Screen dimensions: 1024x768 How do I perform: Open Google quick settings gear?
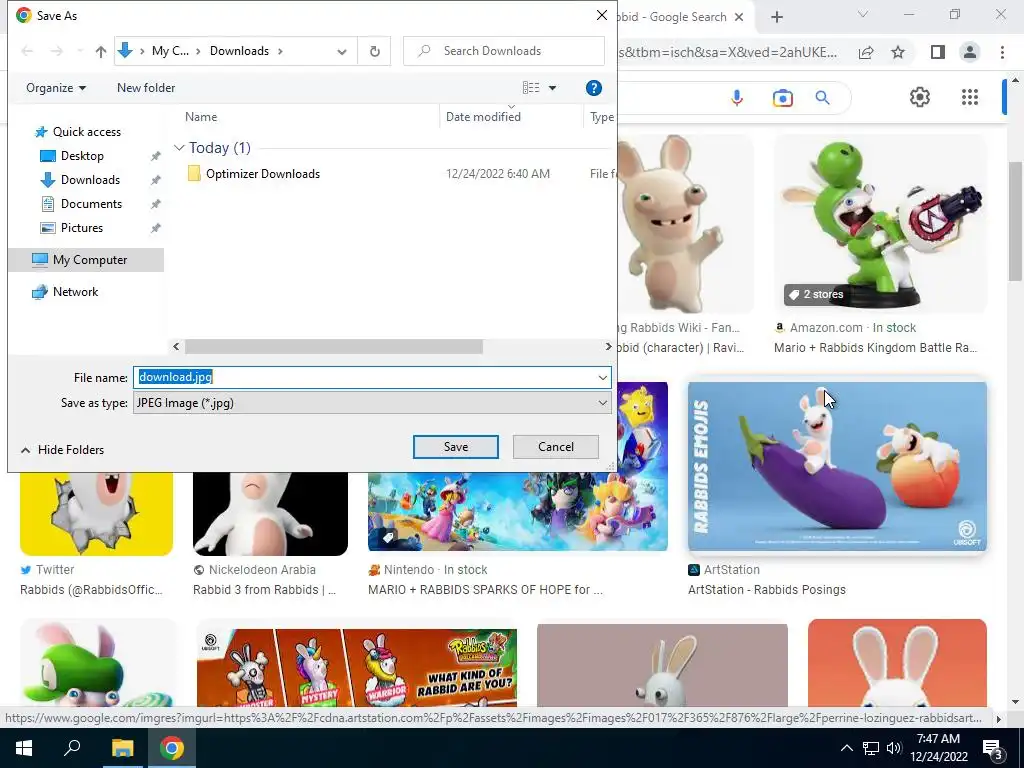coord(920,97)
